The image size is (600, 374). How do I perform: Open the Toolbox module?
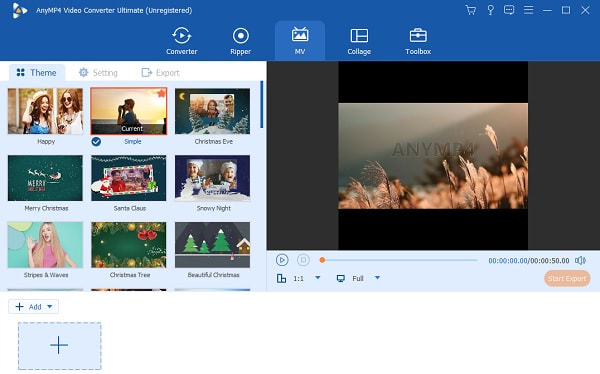(x=418, y=41)
